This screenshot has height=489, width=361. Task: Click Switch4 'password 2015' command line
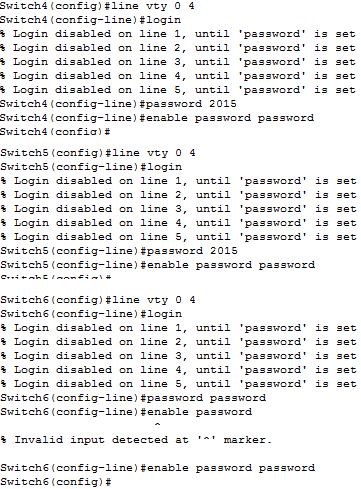[118, 104]
